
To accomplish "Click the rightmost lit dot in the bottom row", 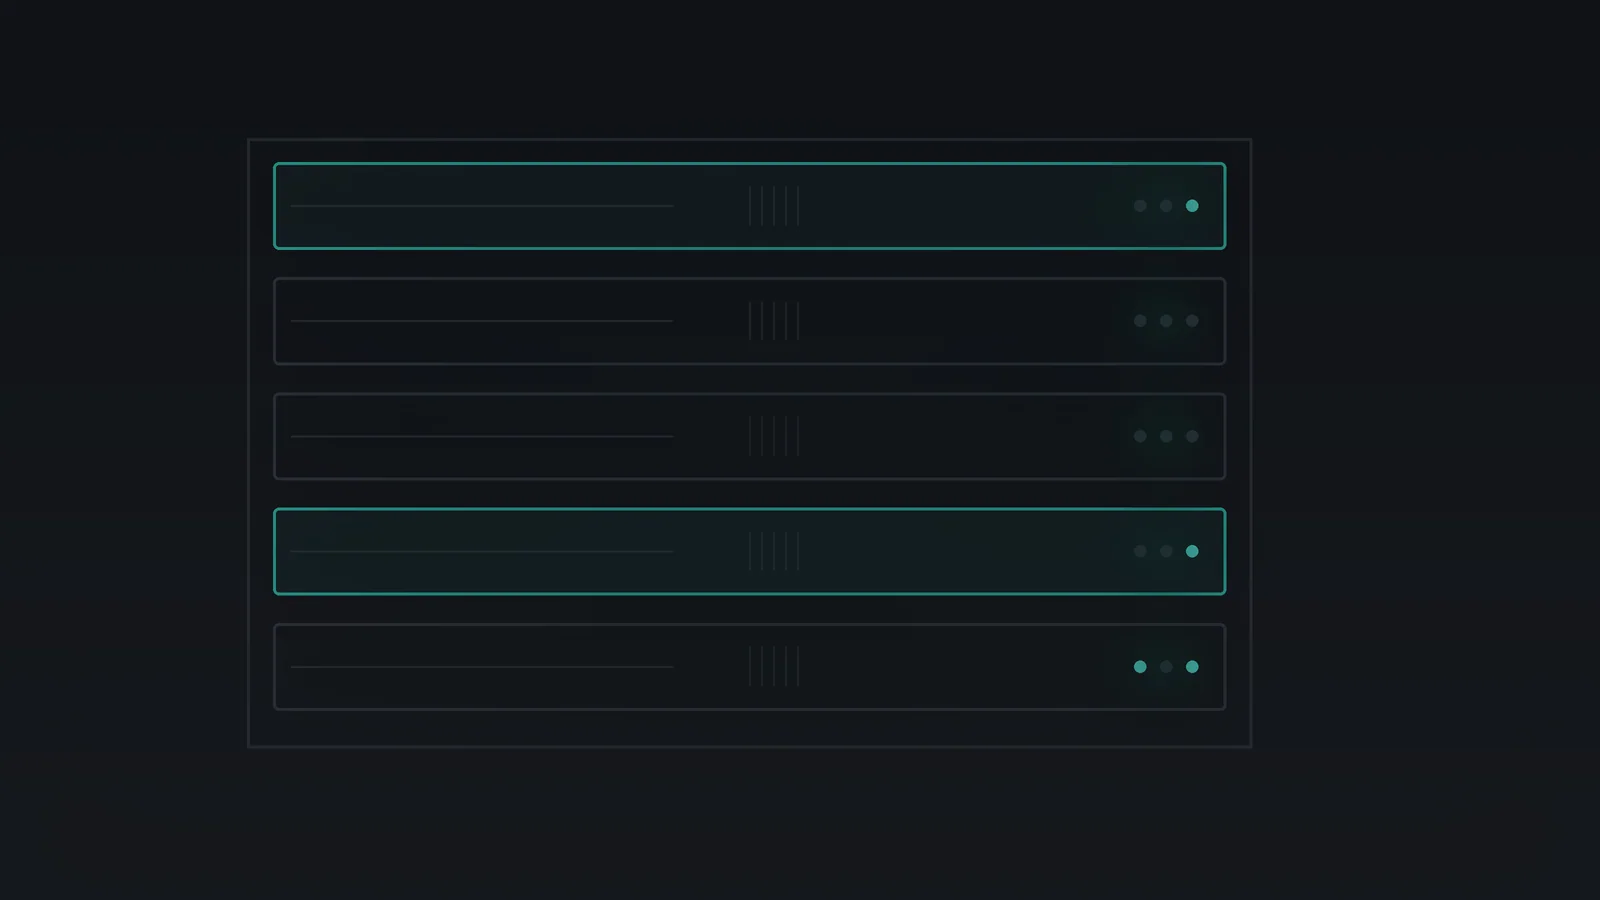I will (1192, 667).
